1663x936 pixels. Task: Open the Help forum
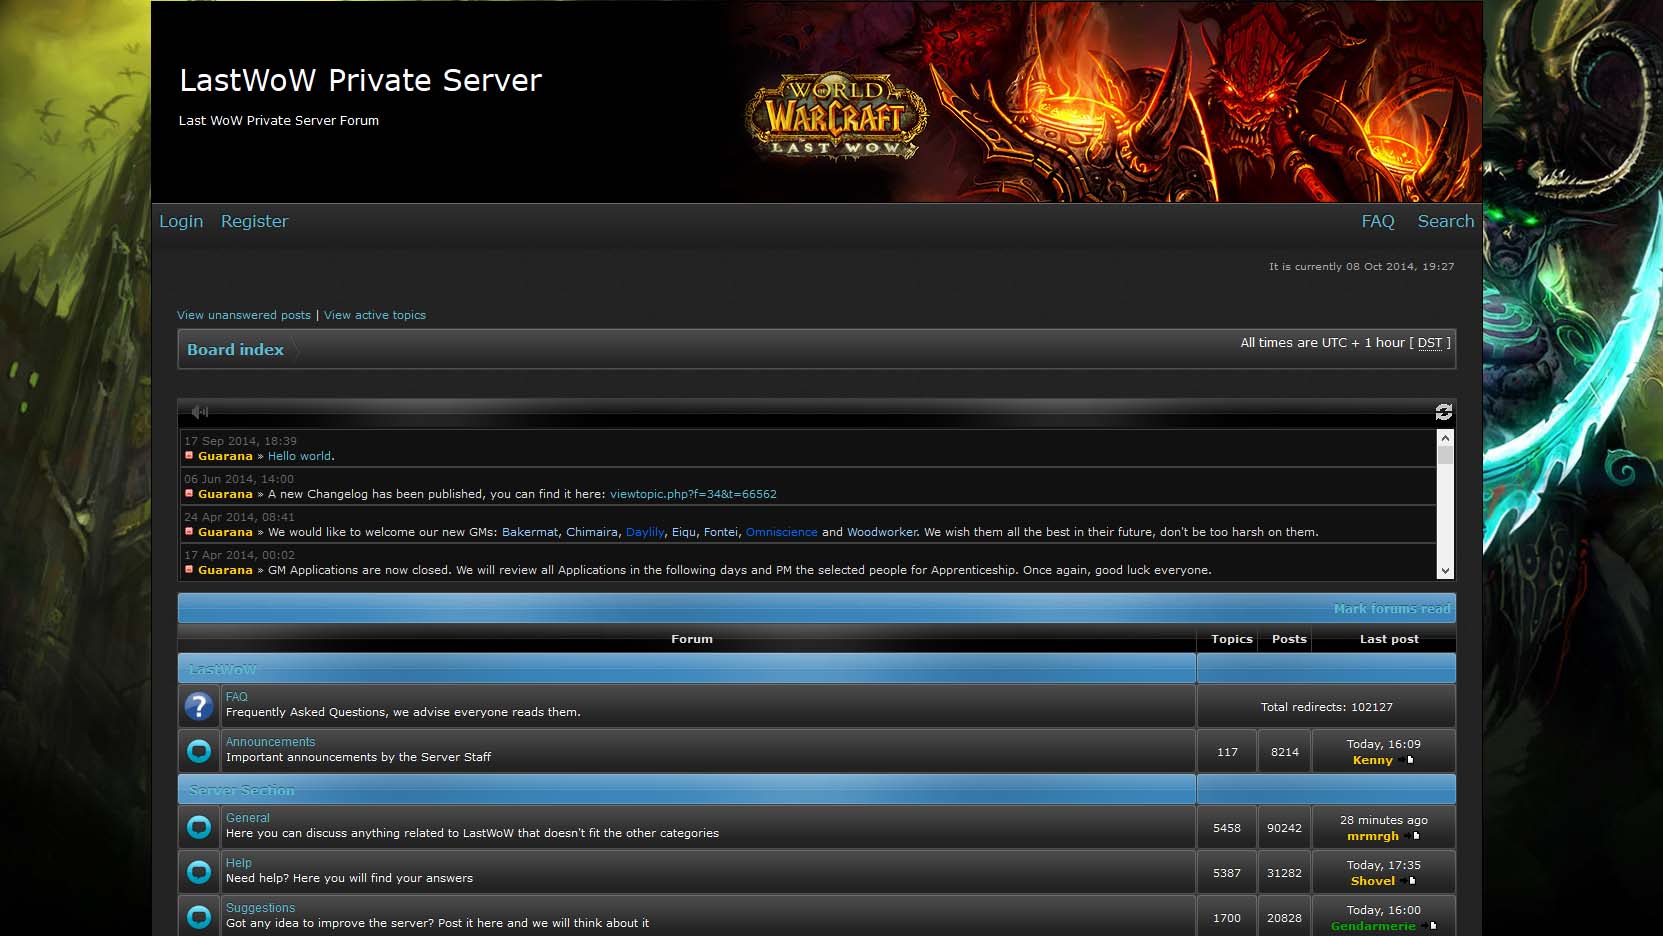238,863
